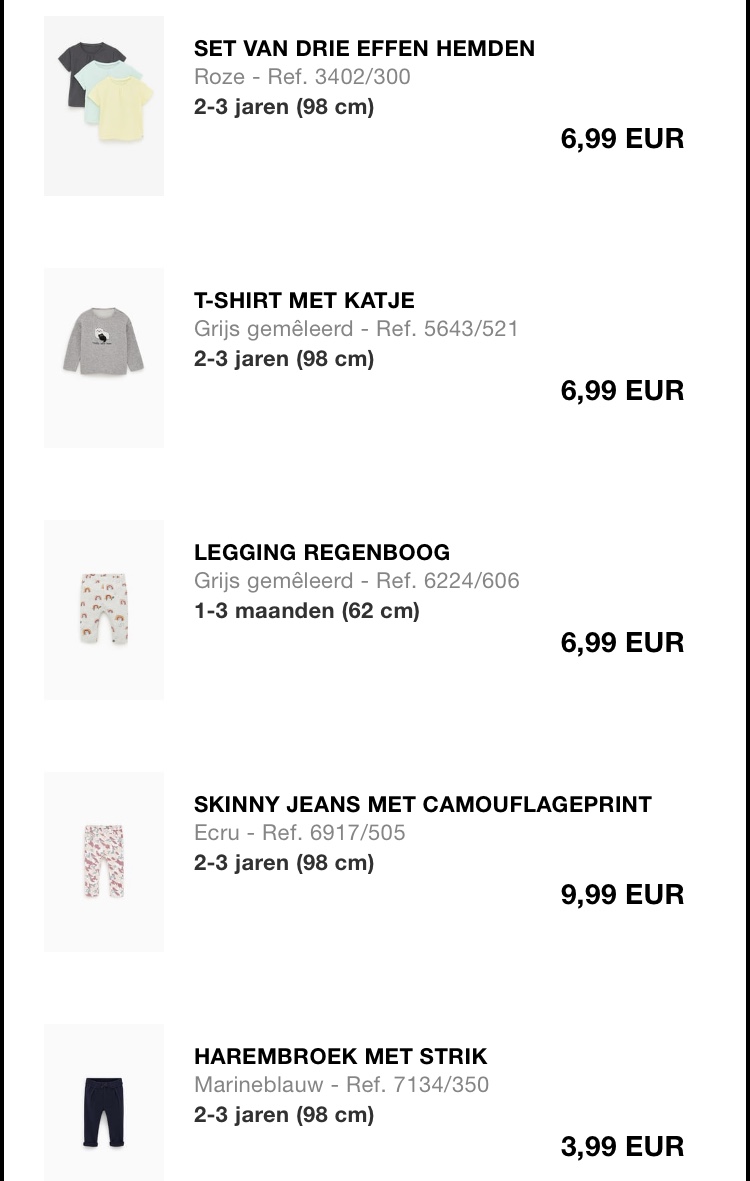The image size is (750, 1181).
Task: Click the Roze Ref. 3402/300 reference text
Action: click(x=302, y=77)
